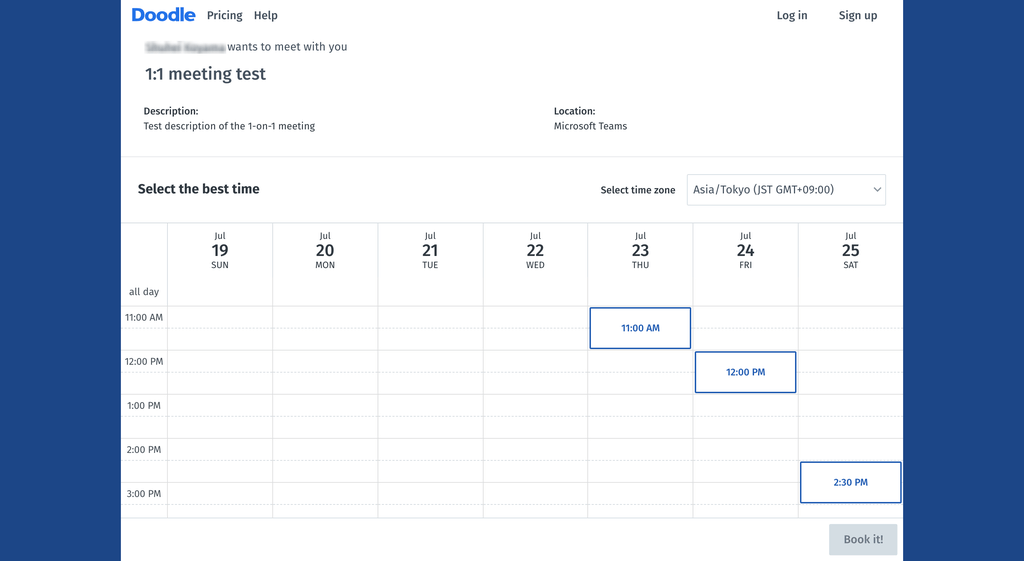Select the 12:00 PM slot on Friday
Screen dimensions: 1024x561
point(745,372)
